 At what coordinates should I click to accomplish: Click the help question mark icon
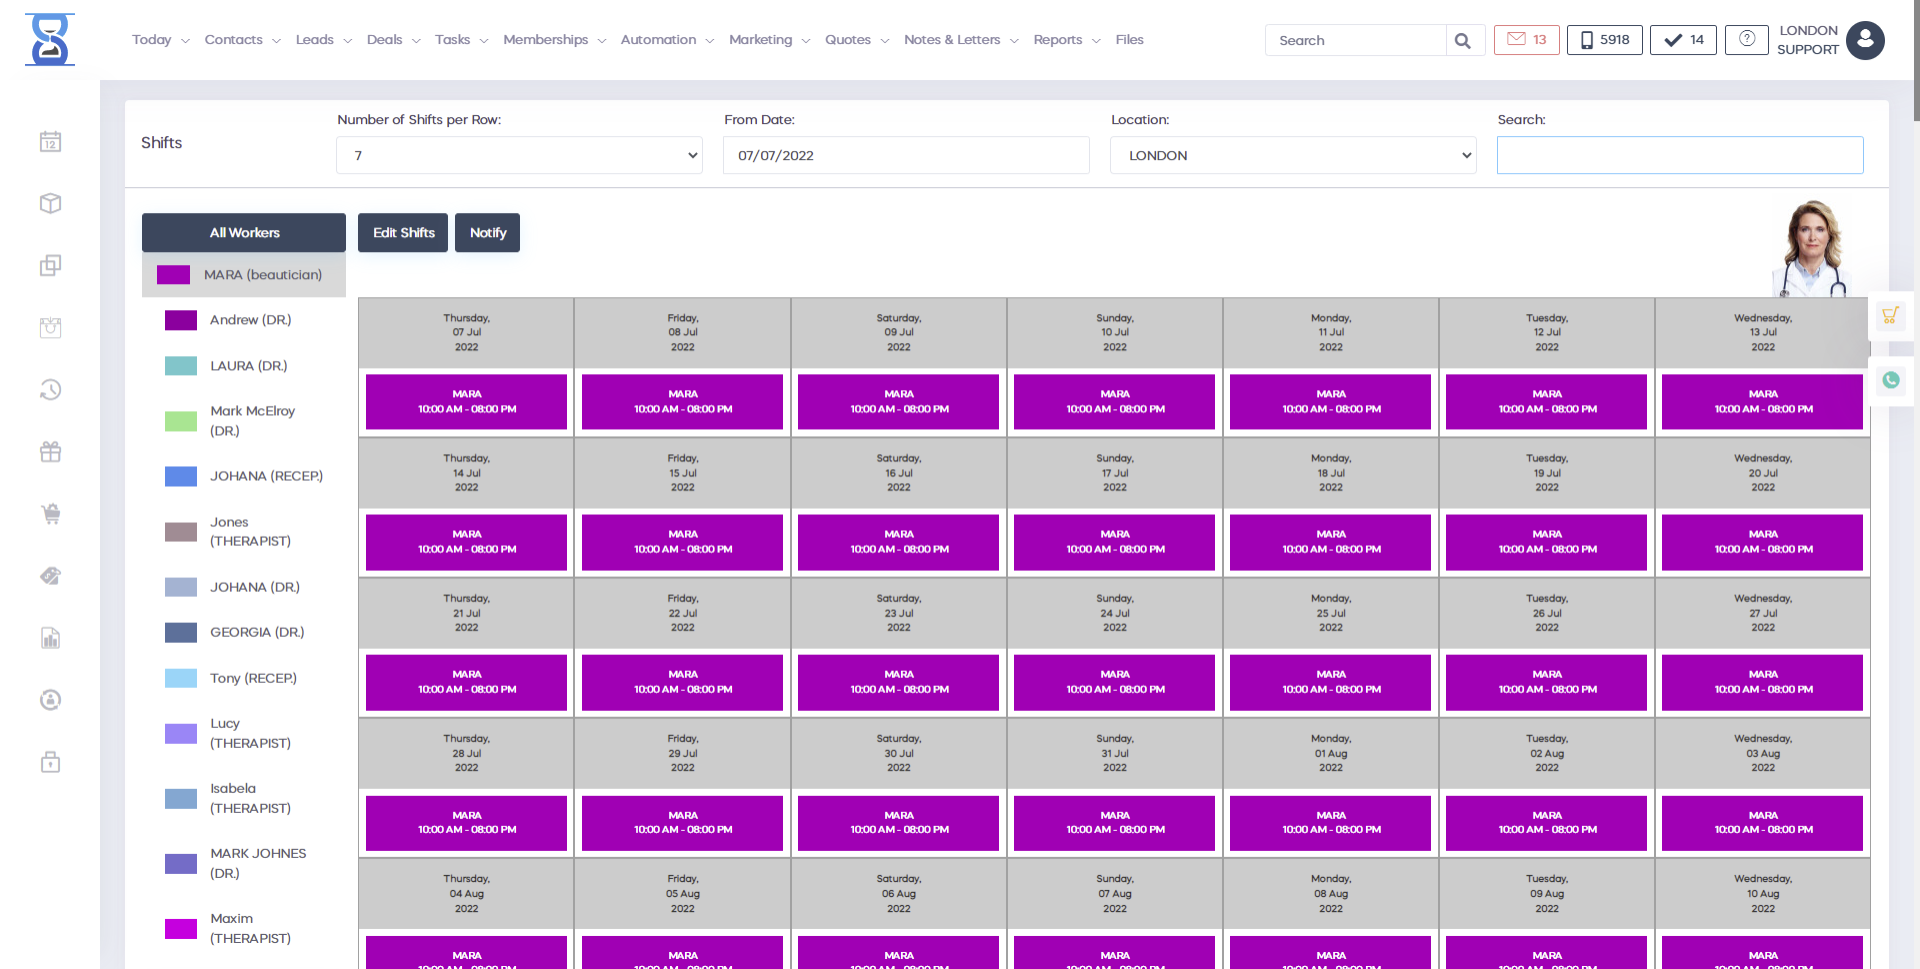point(1746,39)
